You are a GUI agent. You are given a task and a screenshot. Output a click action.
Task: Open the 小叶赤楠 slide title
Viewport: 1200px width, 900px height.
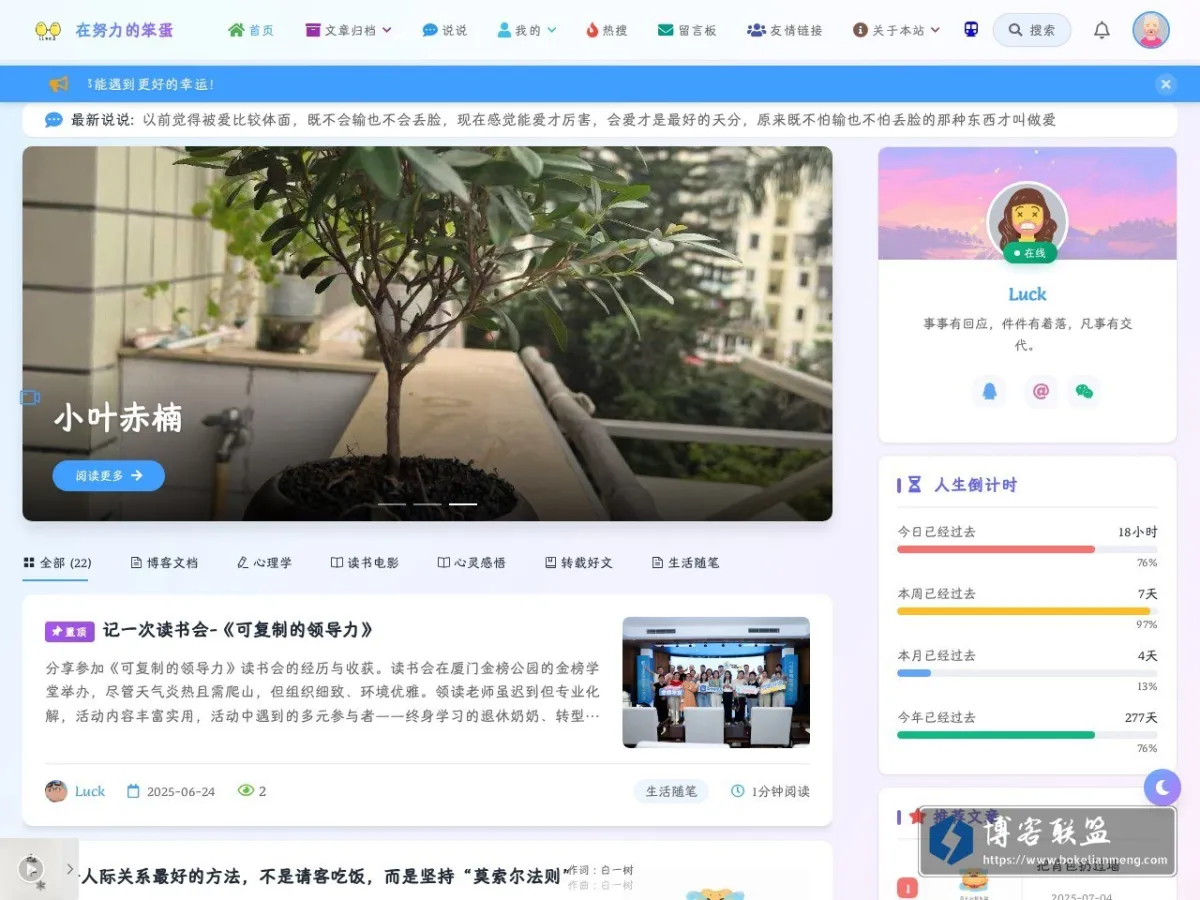tap(118, 418)
